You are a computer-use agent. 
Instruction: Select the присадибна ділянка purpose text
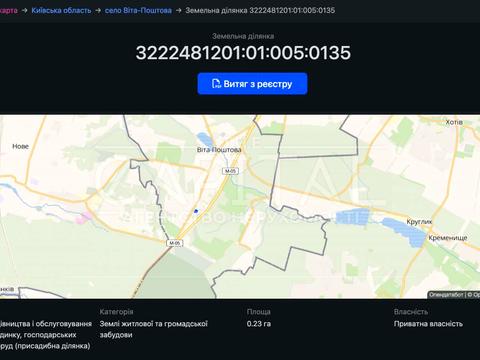[53, 346]
